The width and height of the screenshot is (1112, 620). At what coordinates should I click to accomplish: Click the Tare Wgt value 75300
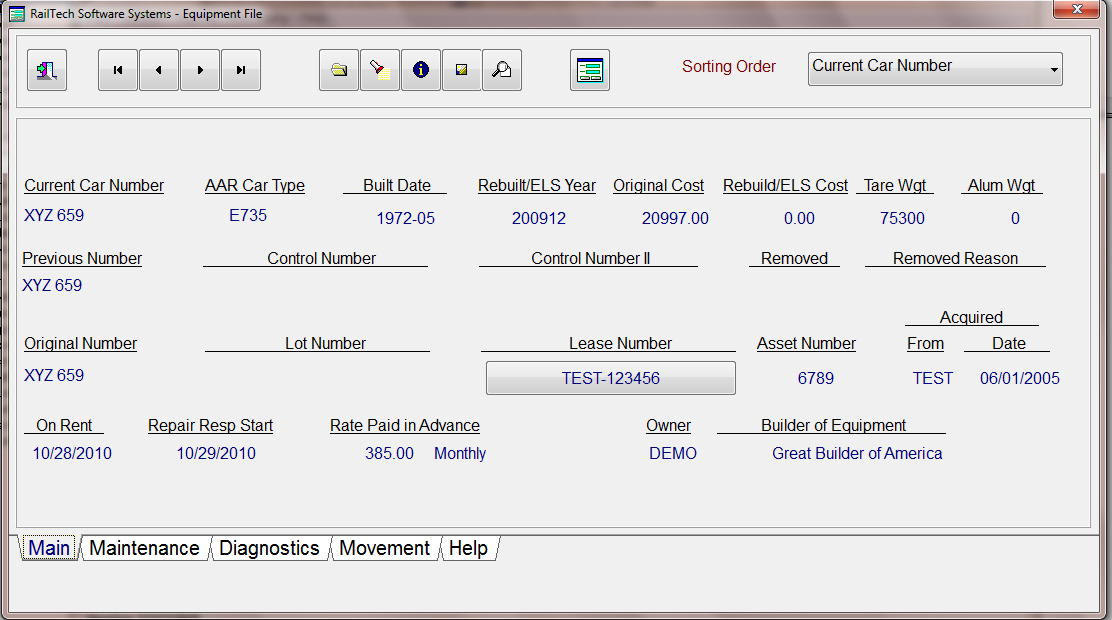902,218
